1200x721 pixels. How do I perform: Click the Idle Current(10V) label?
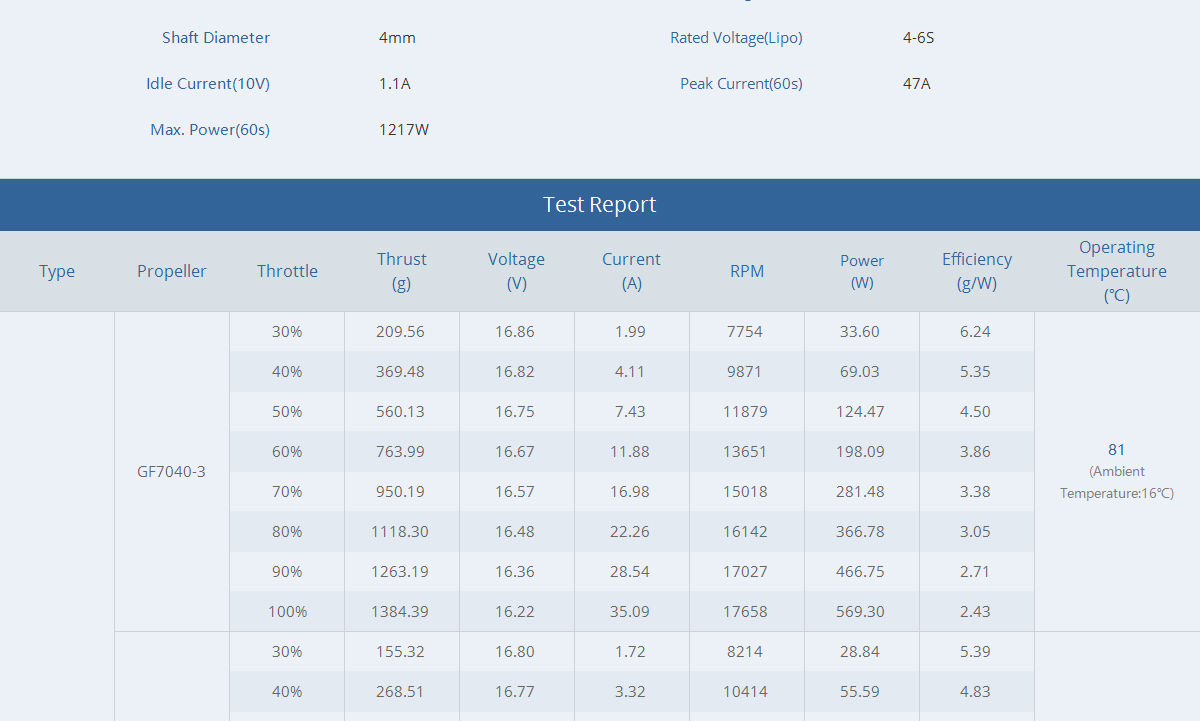[x=208, y=84]
